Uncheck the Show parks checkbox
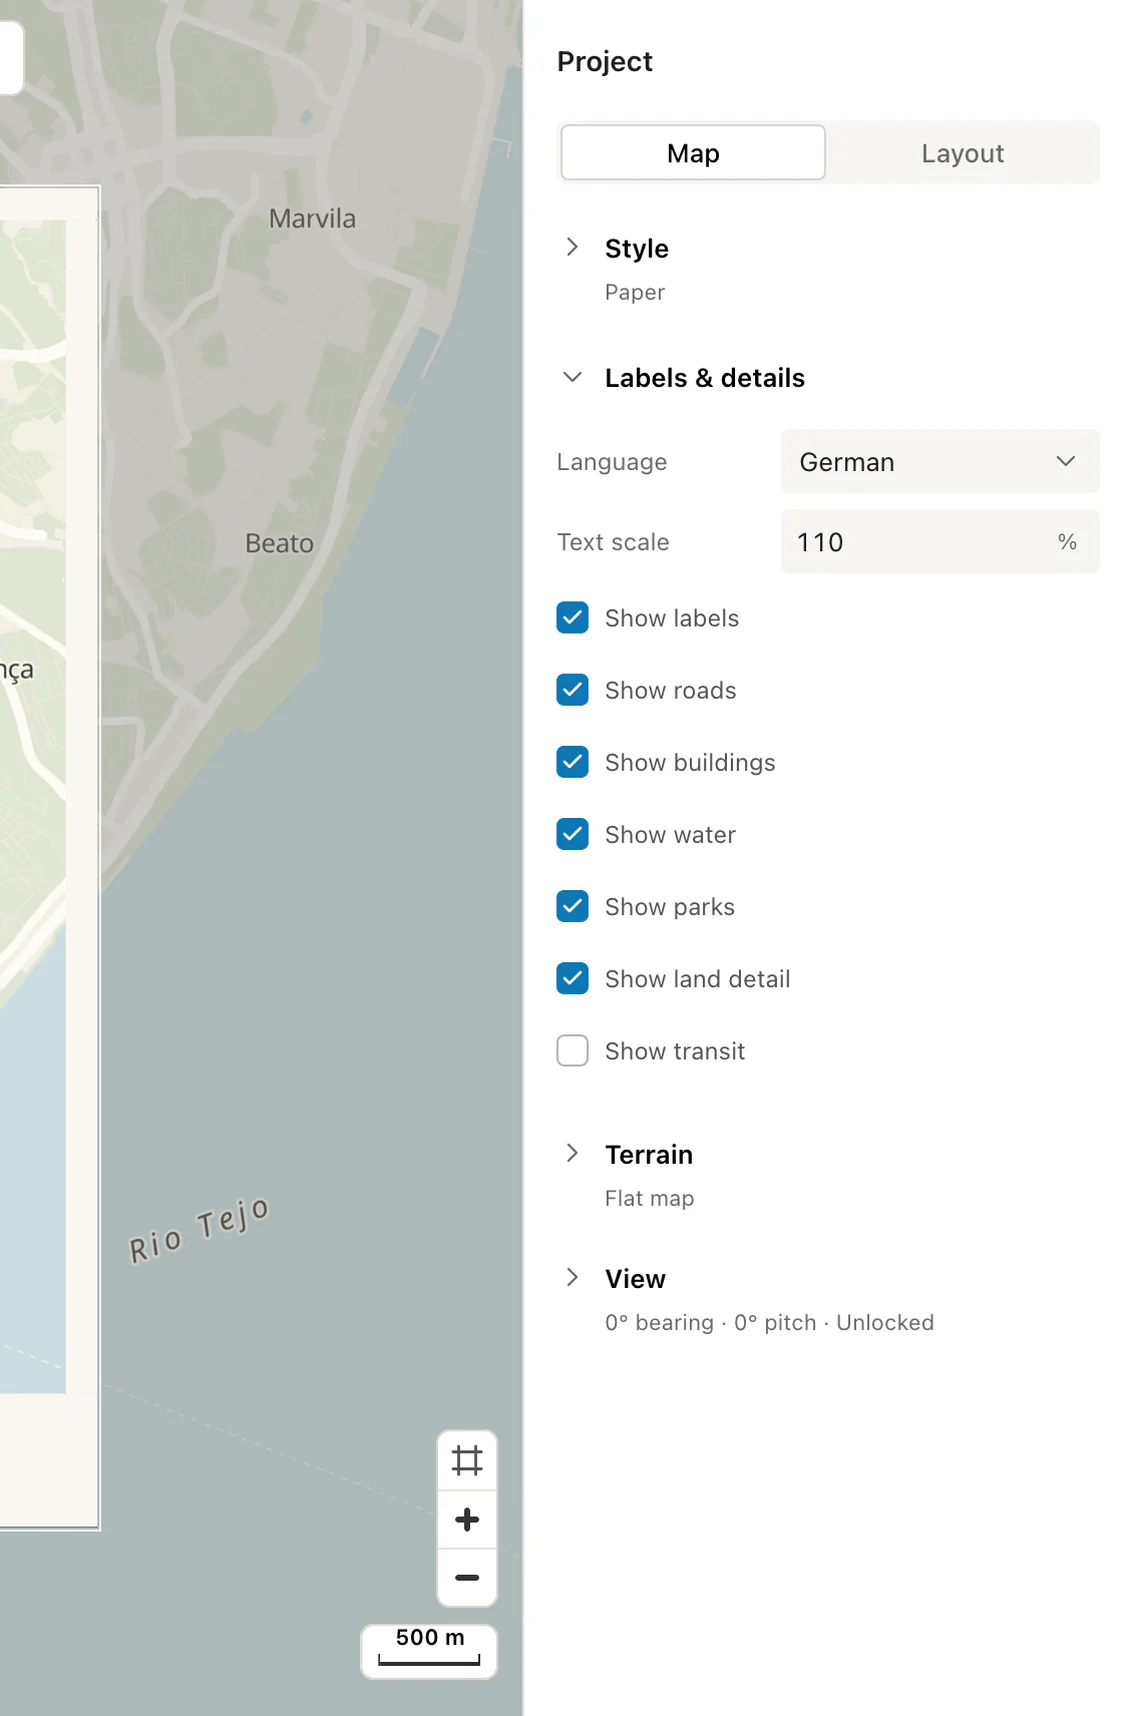The width and height of the screenshot is (1130, 1716). pyautogui.click(x=572, y=906)
